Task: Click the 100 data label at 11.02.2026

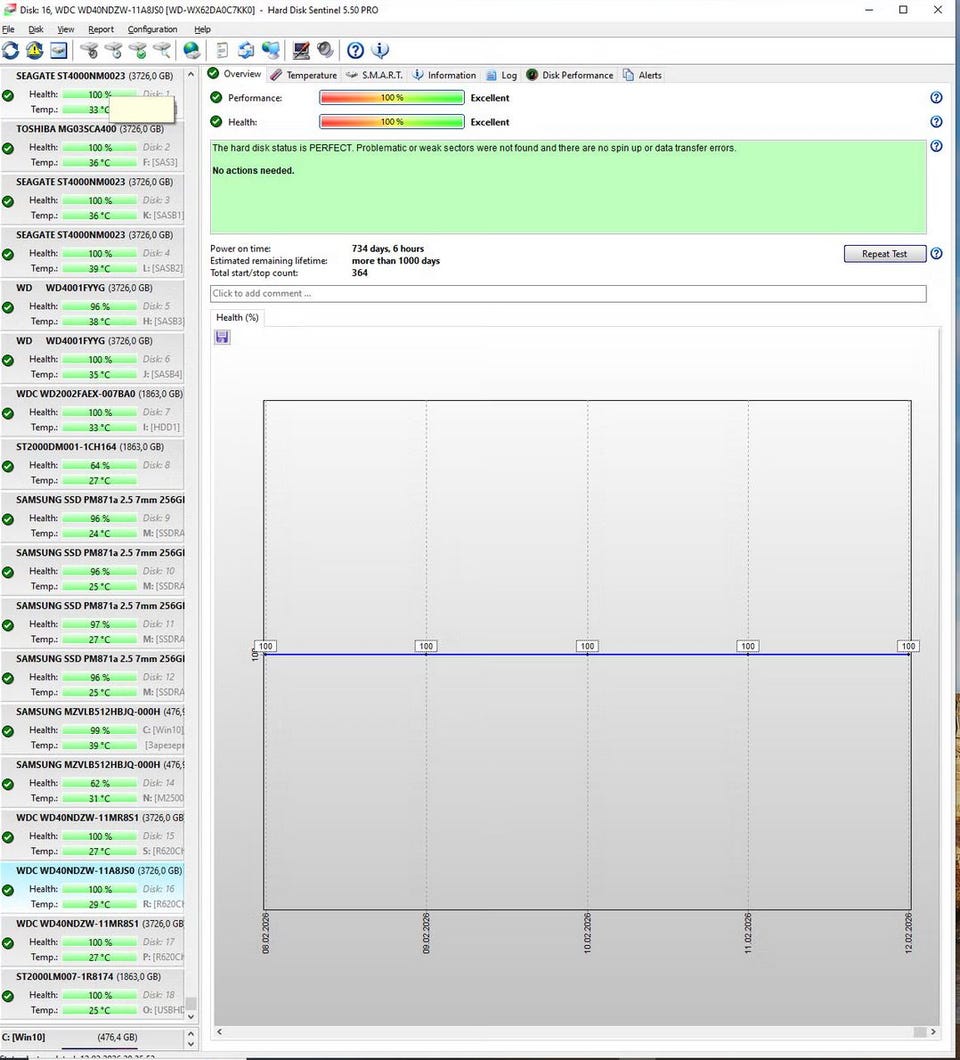Action: [x=748, y=646]
